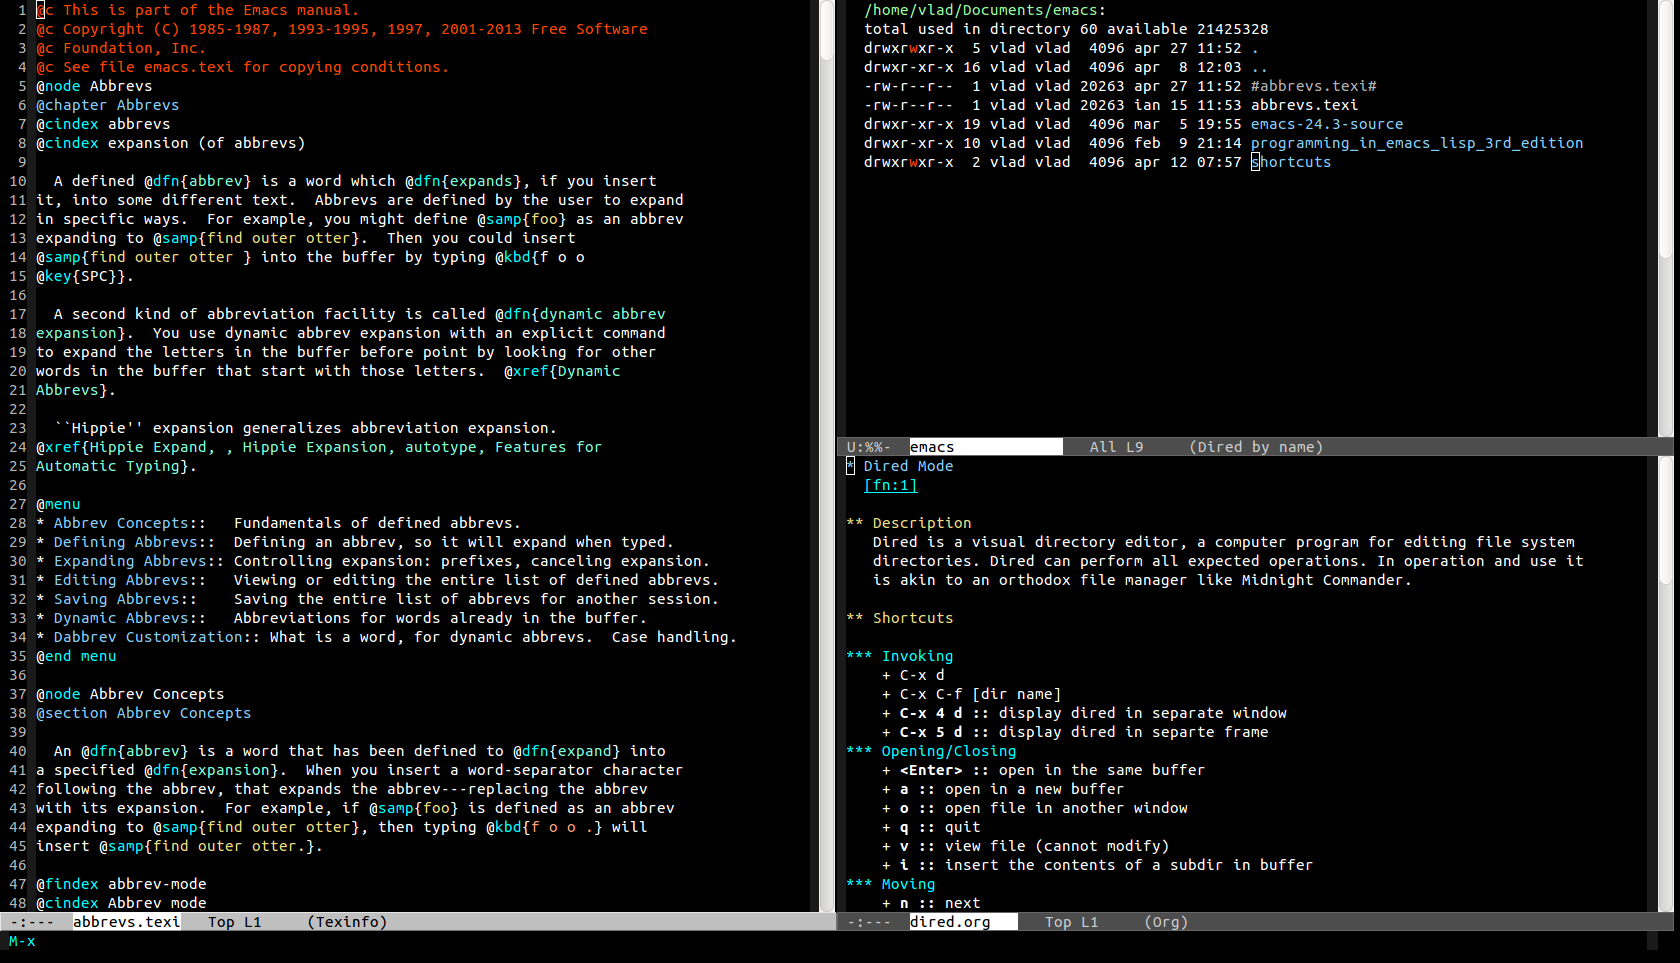Image resolution: width=1680 pixels, height=963 pixels.
Task: Click the U:%%- status flags in Dired mode line
Action: click(x=868, y=447)
